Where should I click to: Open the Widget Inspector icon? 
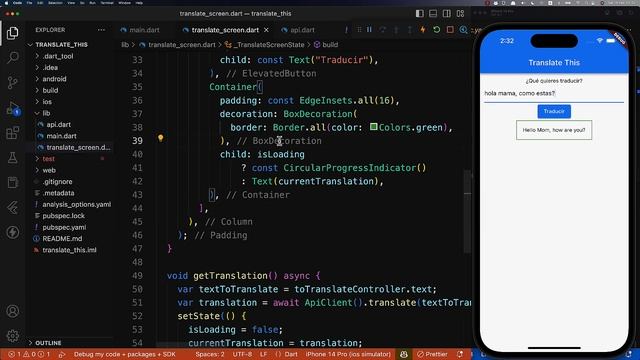(x=463, y=30)
